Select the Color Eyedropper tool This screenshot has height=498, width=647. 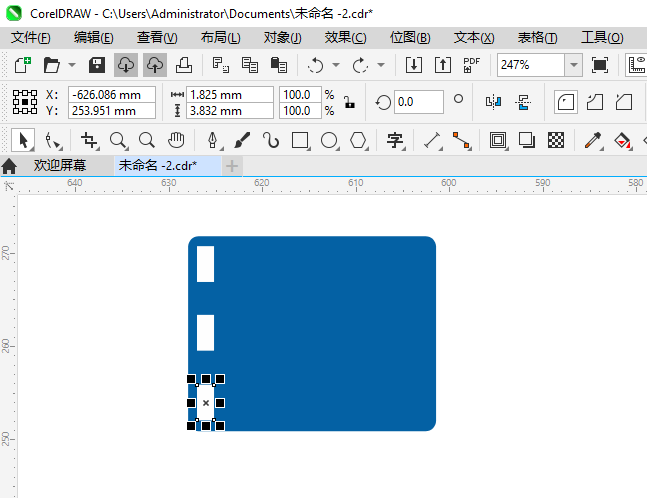pos(593,140)
